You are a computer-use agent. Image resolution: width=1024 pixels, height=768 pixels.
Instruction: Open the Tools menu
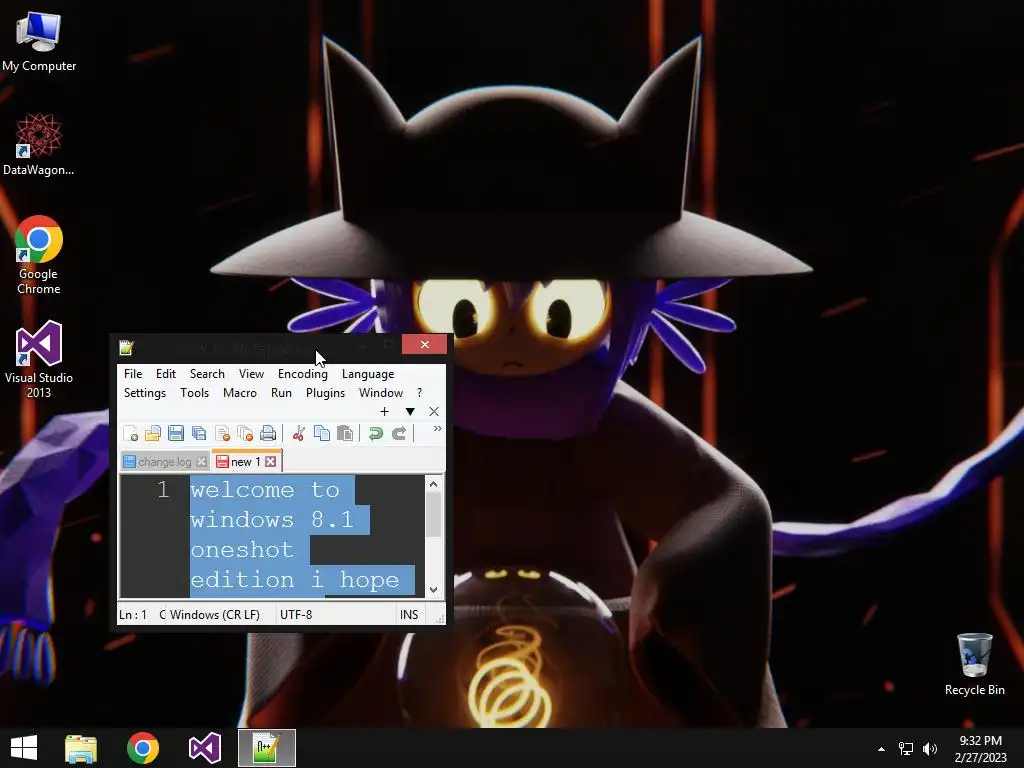coord(195,392)
